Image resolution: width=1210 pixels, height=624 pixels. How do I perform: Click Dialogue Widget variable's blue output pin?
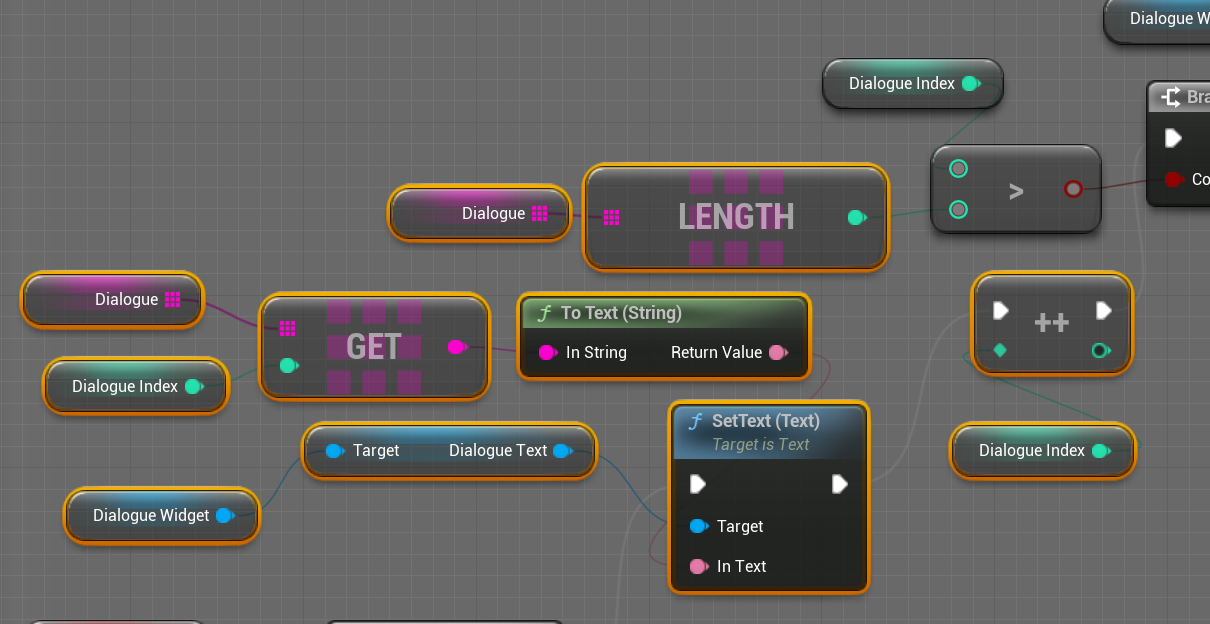click(x=225, y=515)
